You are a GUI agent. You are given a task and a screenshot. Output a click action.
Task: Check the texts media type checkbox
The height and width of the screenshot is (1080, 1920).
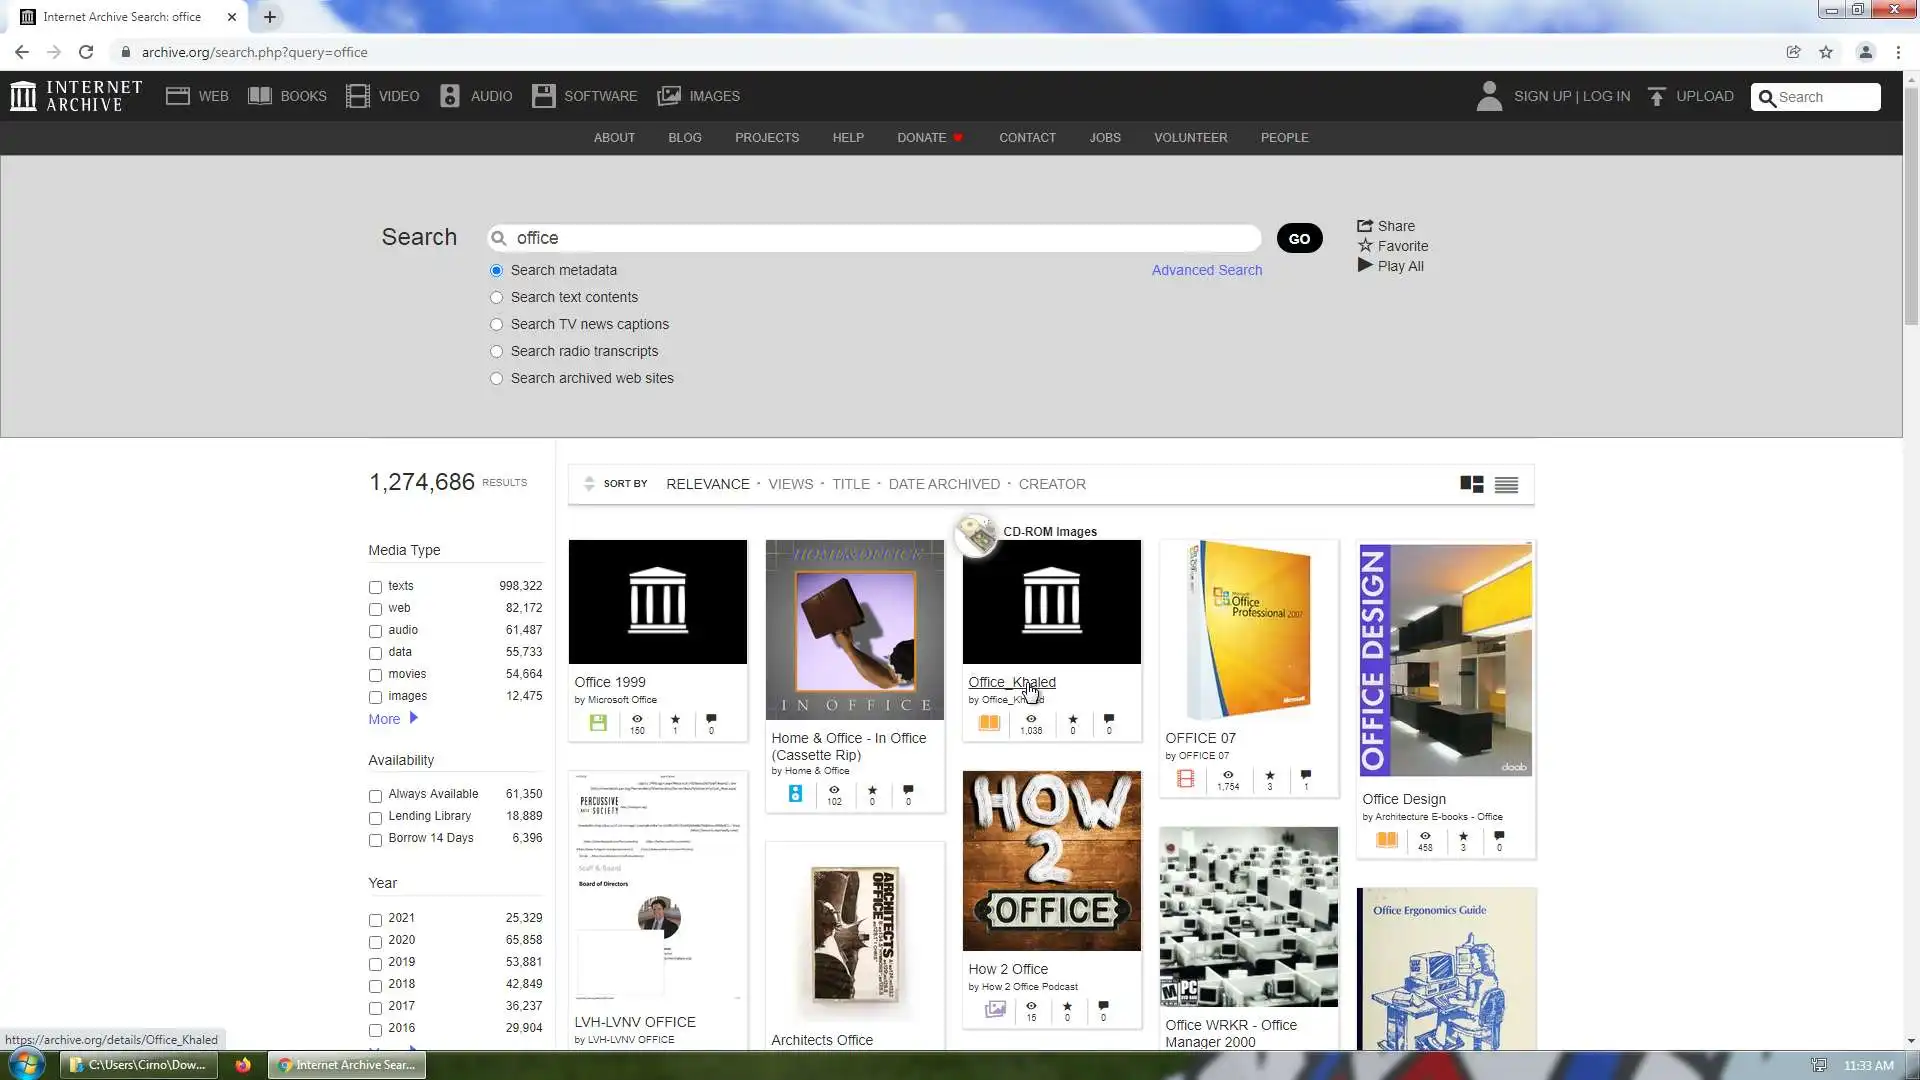click(375, 587)
